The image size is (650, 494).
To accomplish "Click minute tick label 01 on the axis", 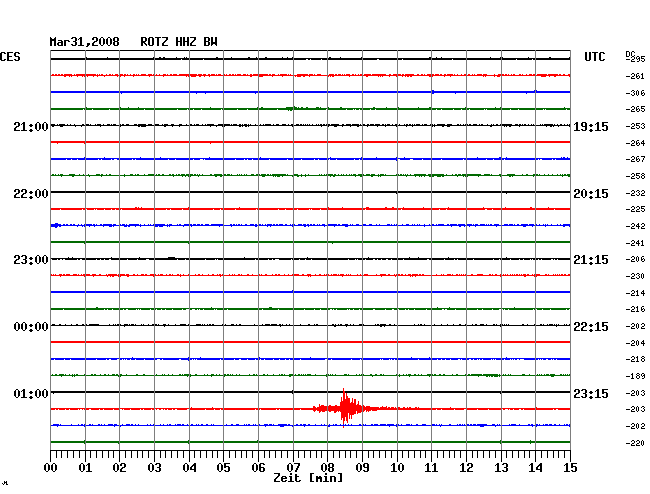I will pos(85,468).
